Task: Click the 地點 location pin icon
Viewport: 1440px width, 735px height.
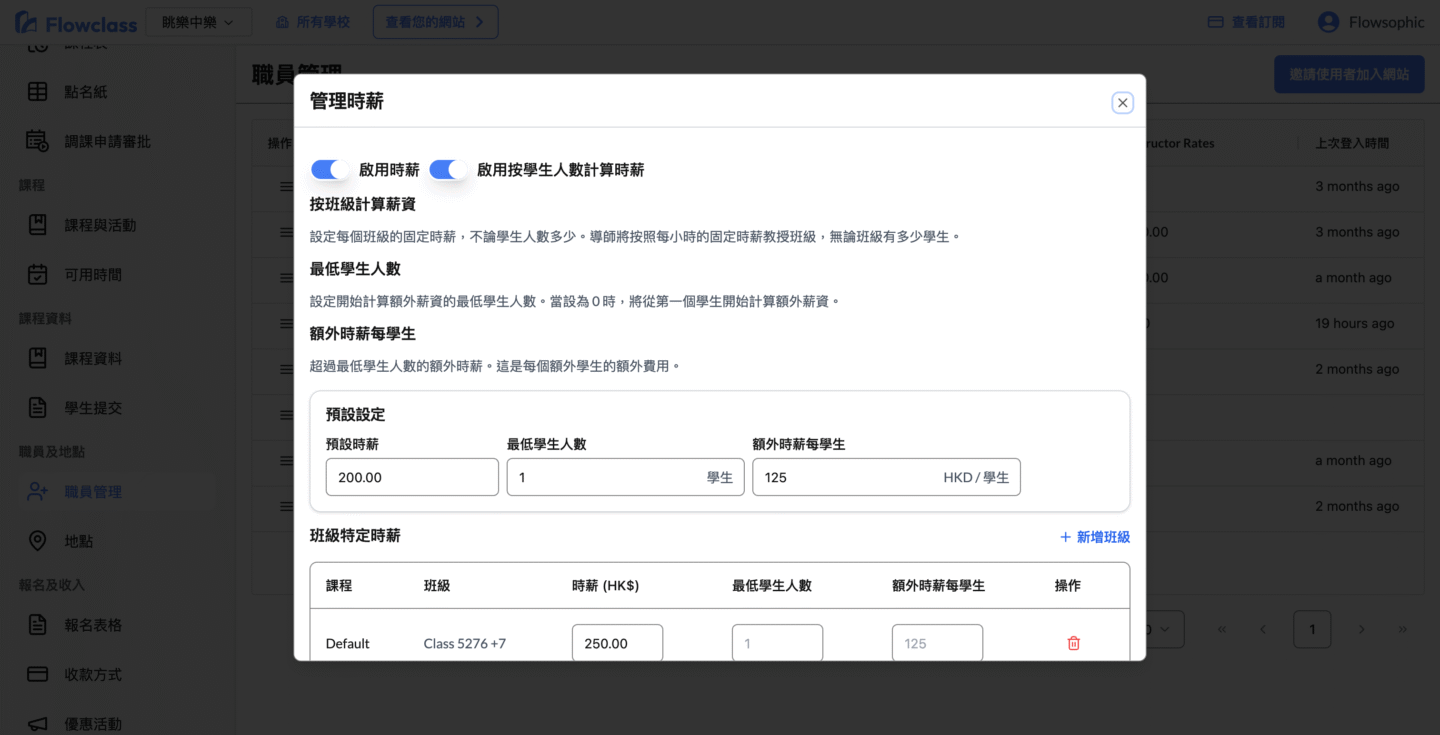Action: pyautogui.click(x=37, y=541)
